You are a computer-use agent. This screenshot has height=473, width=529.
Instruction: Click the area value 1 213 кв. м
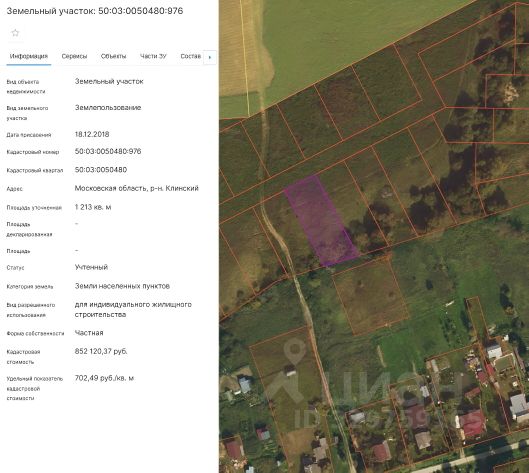(93, 207)
